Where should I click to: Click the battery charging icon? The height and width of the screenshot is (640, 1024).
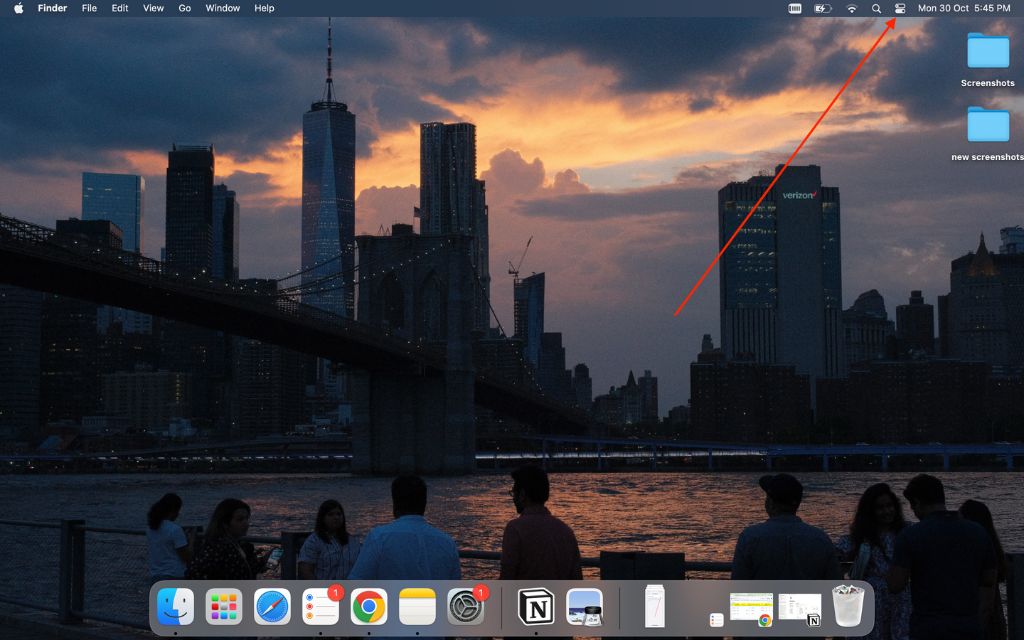tap(823, 8)
